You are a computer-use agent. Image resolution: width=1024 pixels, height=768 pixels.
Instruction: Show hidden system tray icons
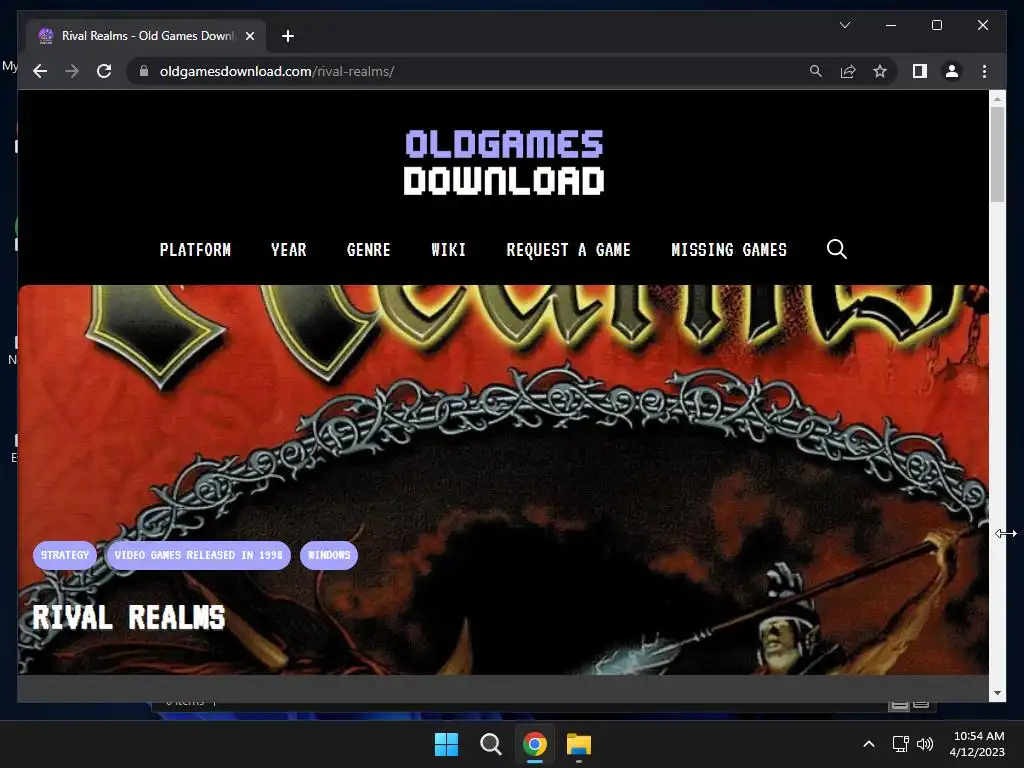pyautogui.click(x=869, y=744)
